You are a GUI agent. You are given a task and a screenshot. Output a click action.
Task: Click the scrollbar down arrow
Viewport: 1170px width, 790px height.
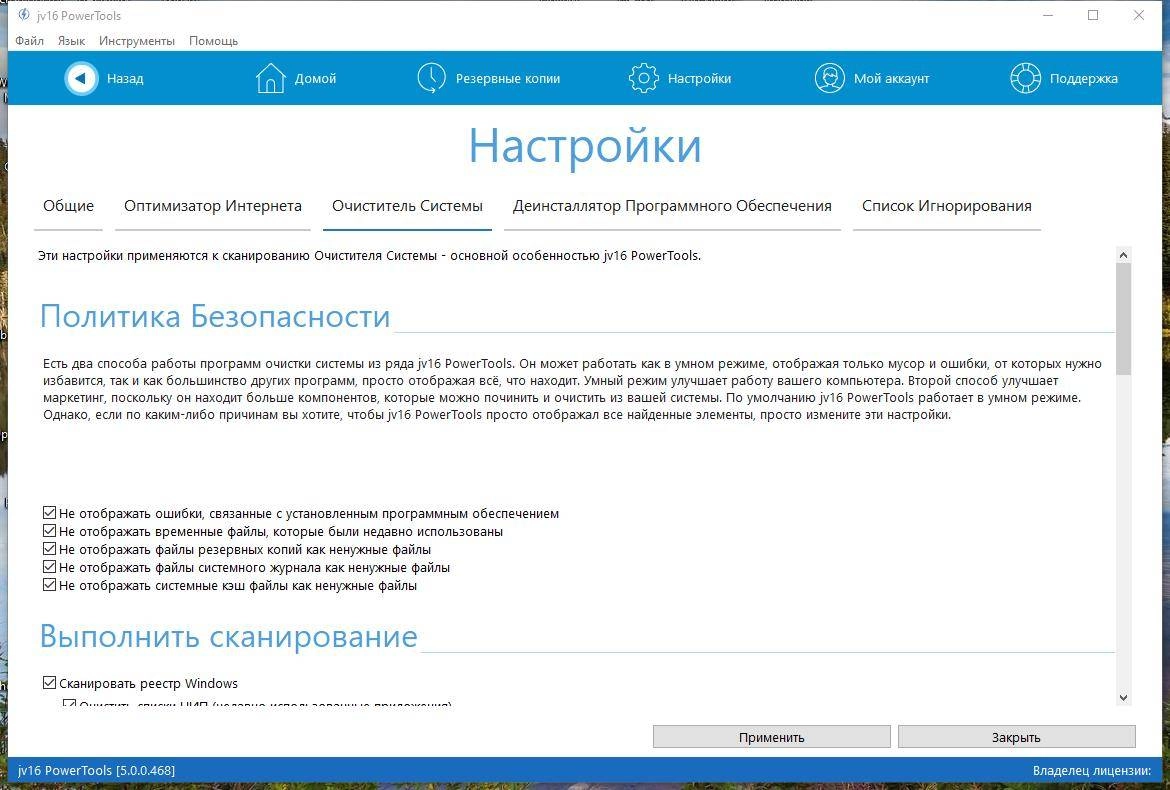tap(1124, 697)
